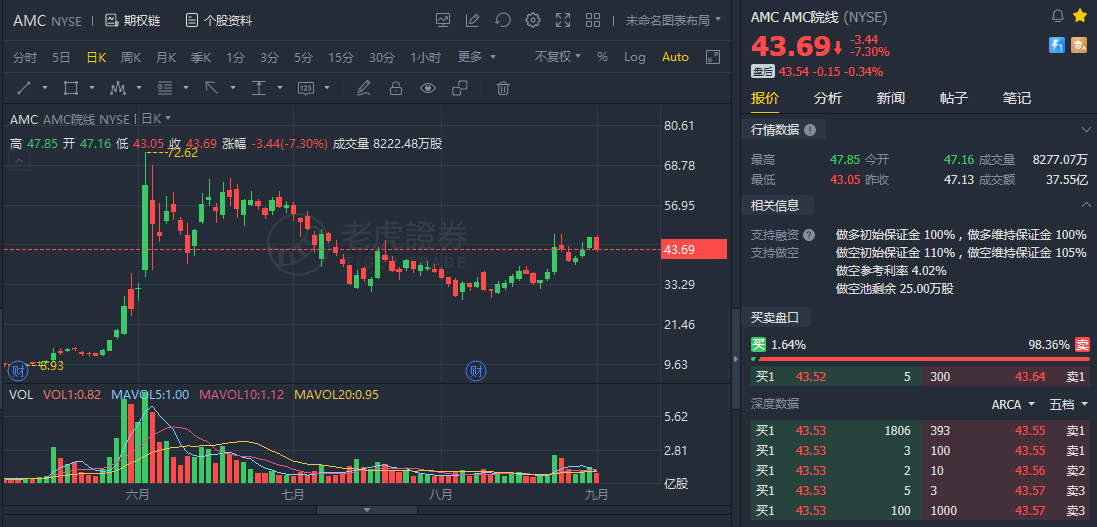Click the 43.69 current price label on axis
This screenshot has width=1097, height=527.
(694, 249)
